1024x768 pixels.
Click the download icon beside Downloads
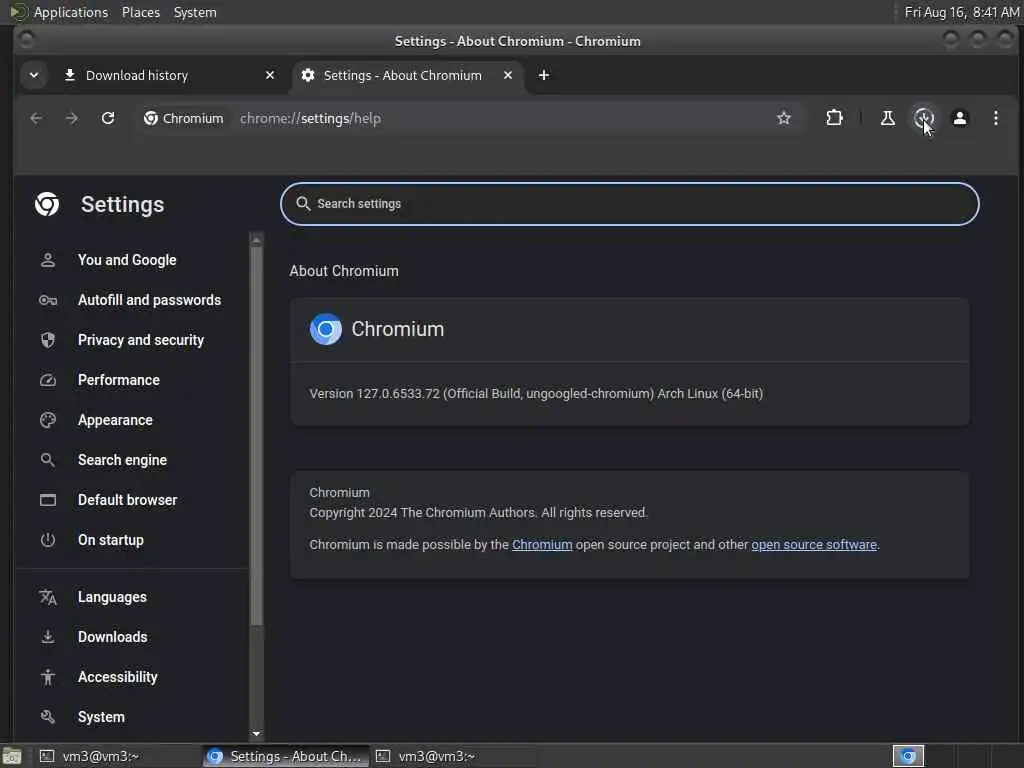48,637
